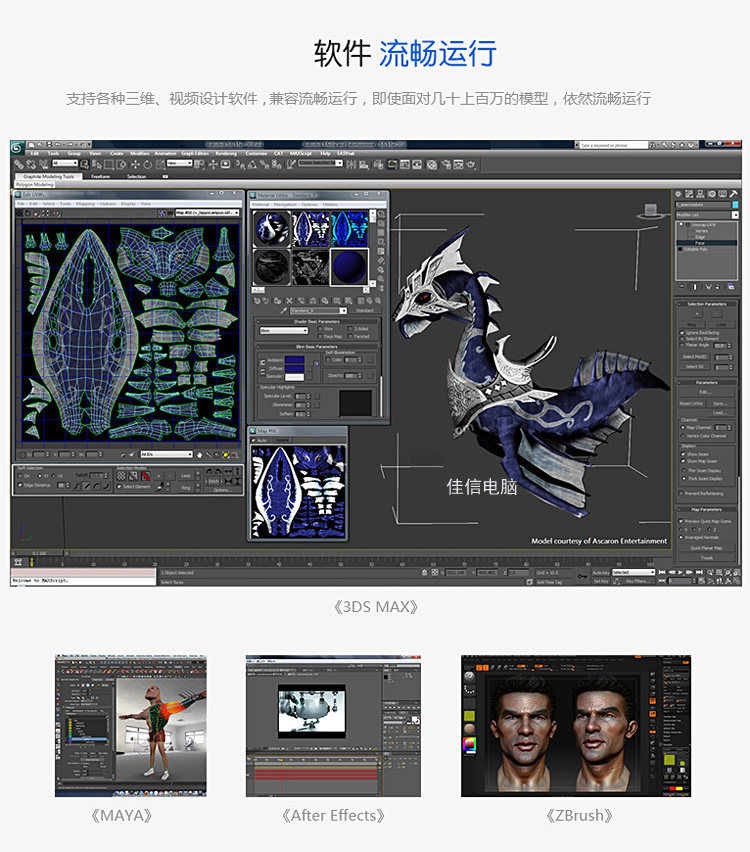Open the 3ds Max application button menu

click(16, 147)
